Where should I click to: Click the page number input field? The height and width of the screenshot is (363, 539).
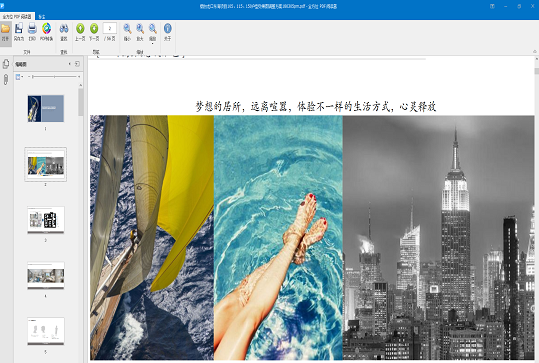[110, 29]
